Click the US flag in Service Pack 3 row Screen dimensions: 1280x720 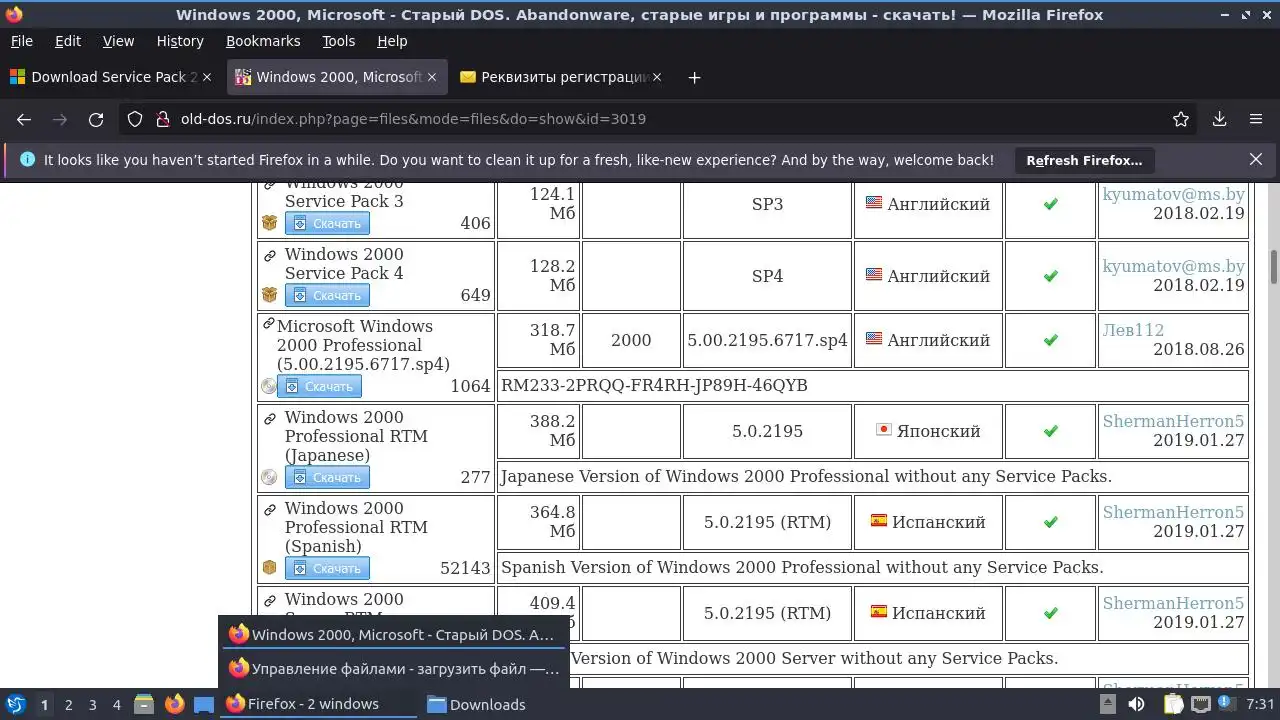point(874,202)
